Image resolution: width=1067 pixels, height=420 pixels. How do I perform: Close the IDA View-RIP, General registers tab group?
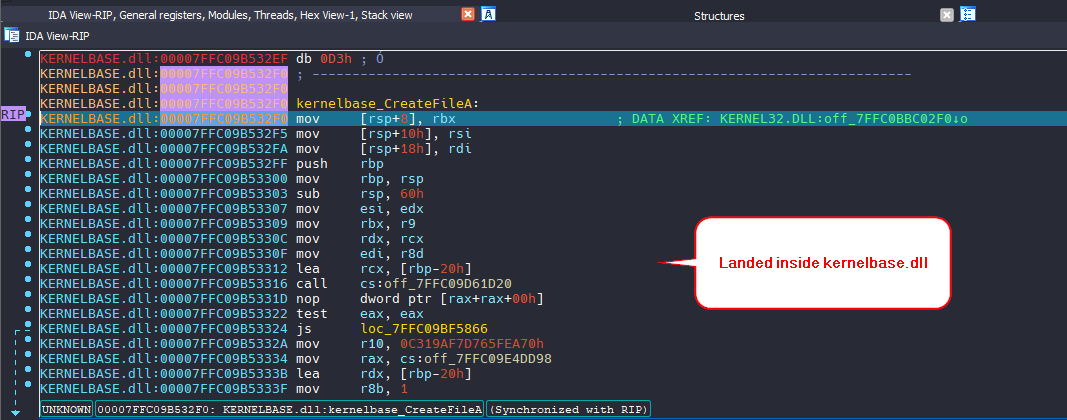coord(467,14)
